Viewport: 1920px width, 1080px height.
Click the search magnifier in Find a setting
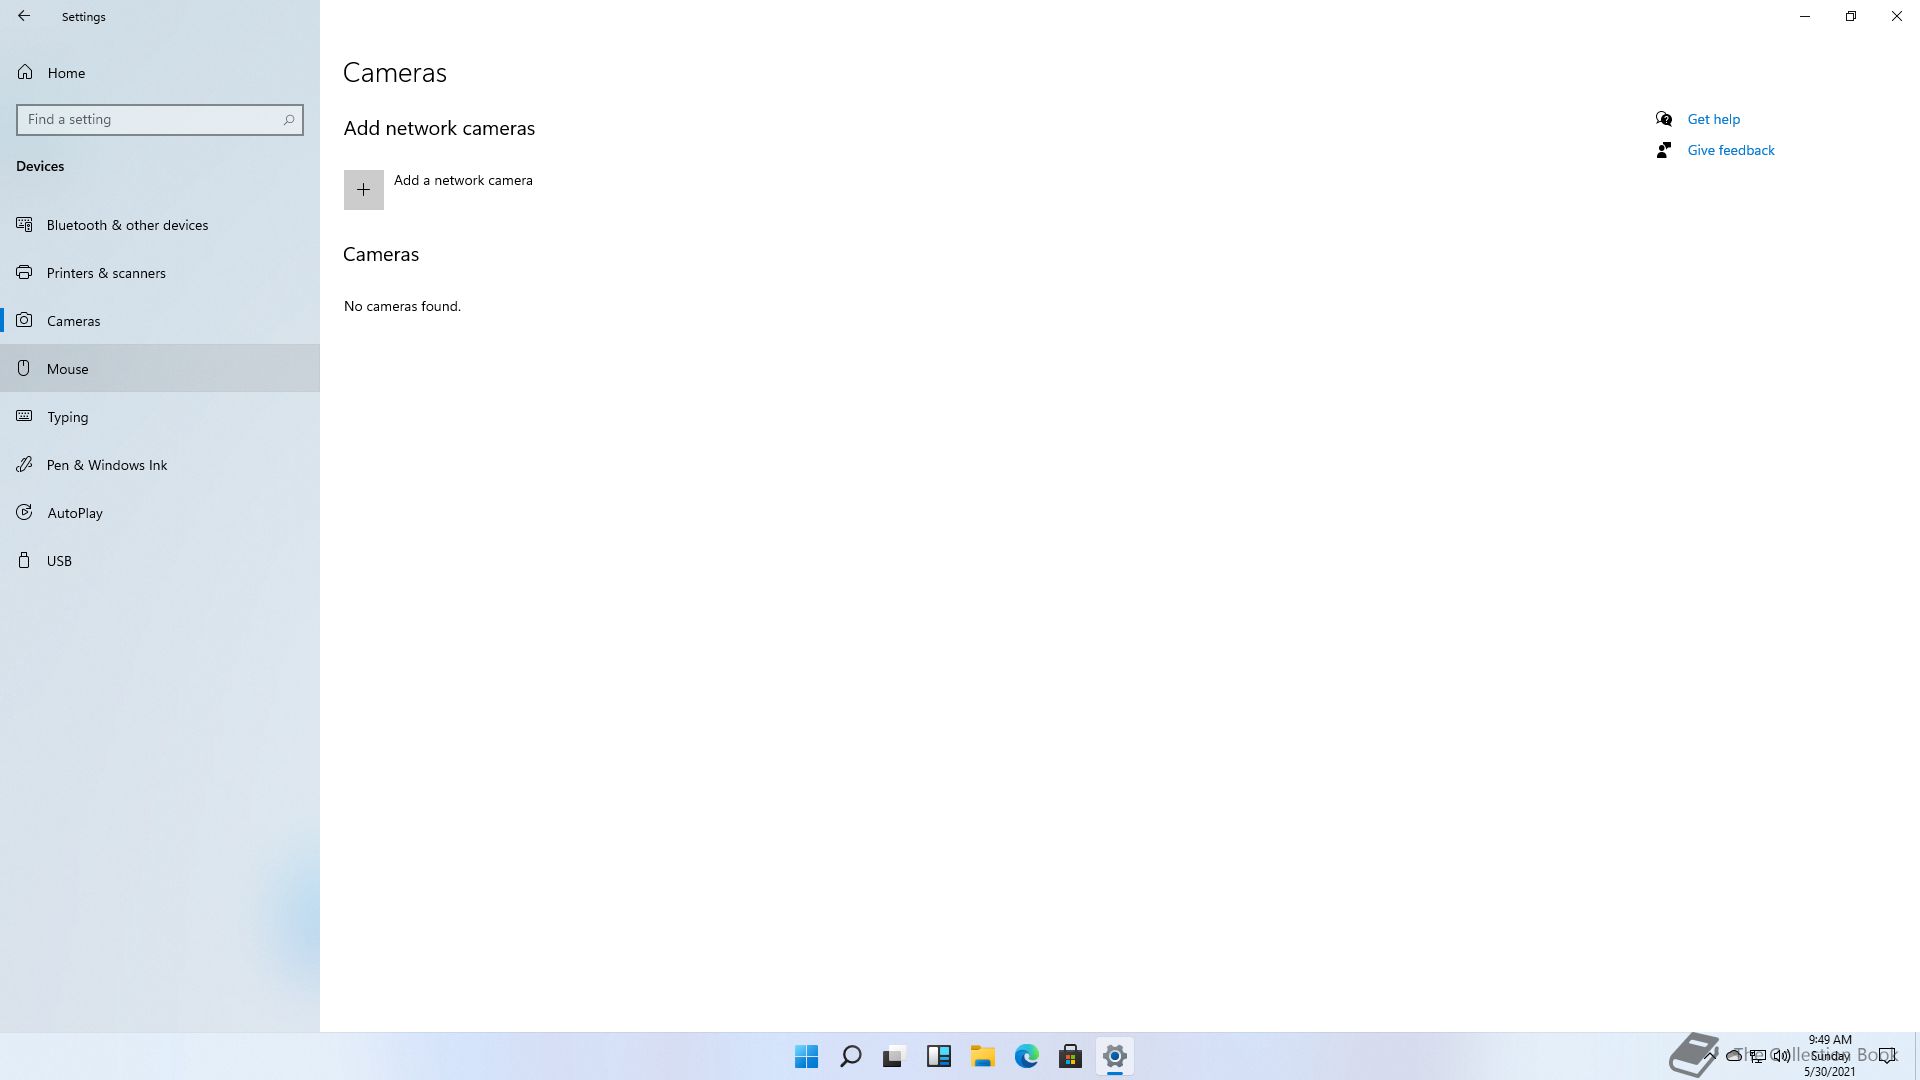click(289, 120)
